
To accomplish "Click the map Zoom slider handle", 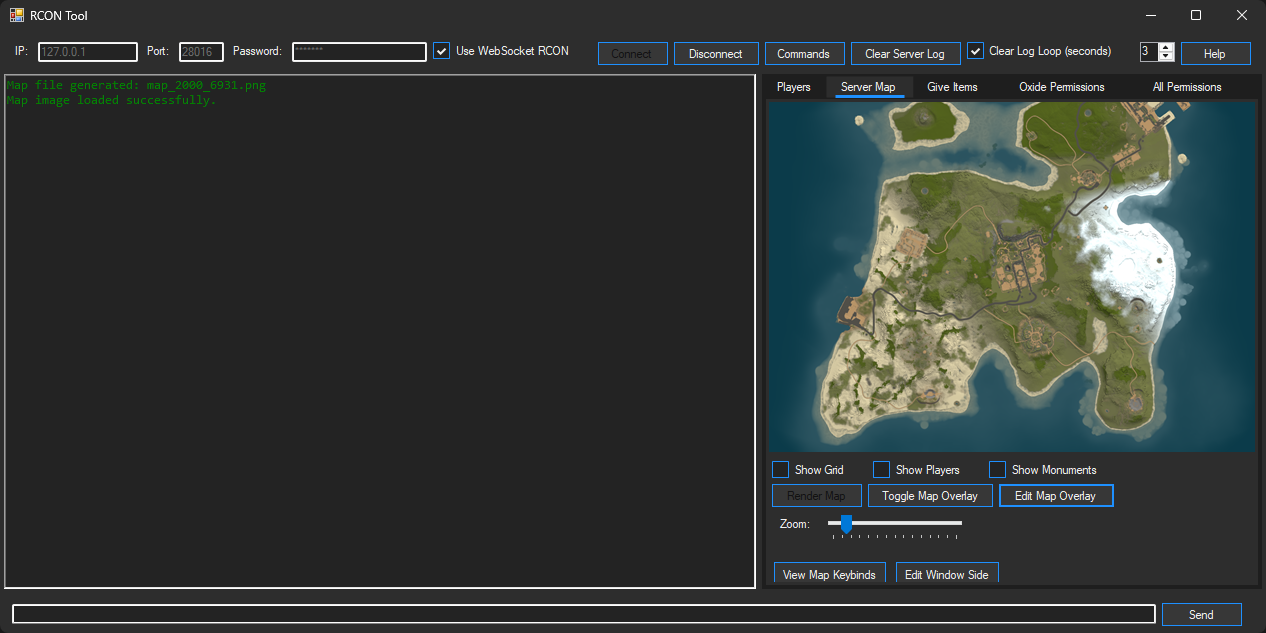I will pyautogui.click(x=846, y=523).
